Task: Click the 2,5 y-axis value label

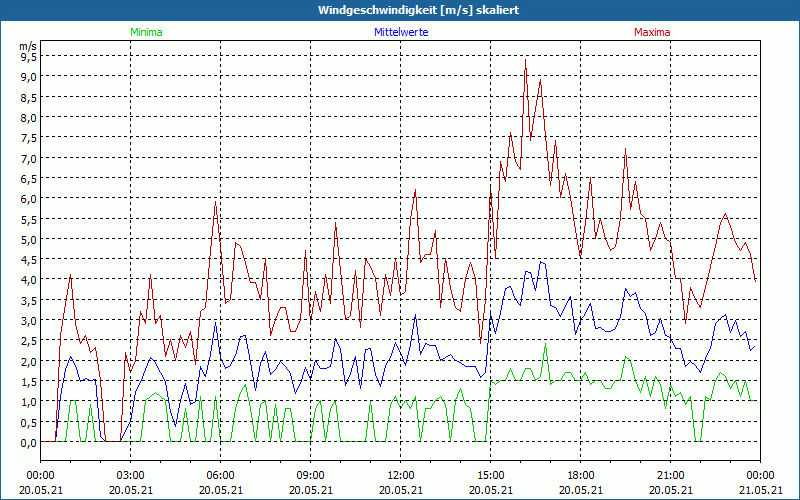Action: tap(28, 341)
